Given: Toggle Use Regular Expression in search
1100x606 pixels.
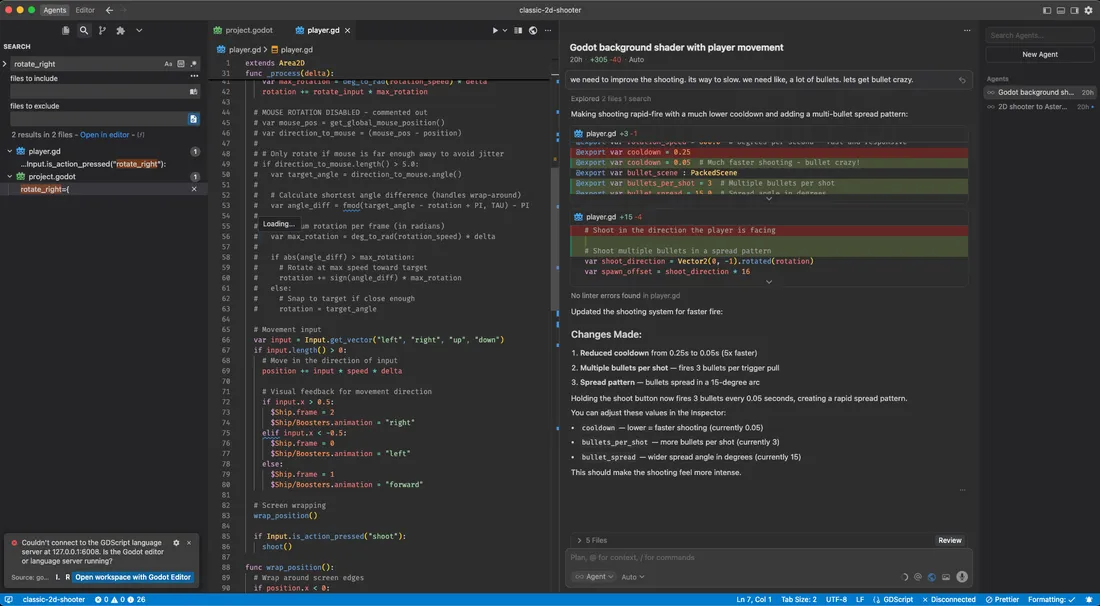Looking at the screenshot, I should (193, 64).
